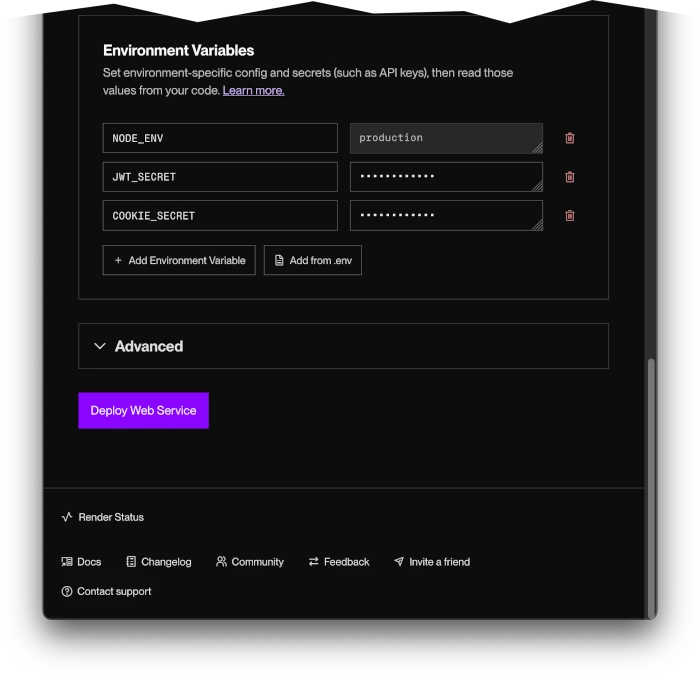Screen dimensions: 700x676
Task: Open the Feedback footer link
Action: [339, 562]
